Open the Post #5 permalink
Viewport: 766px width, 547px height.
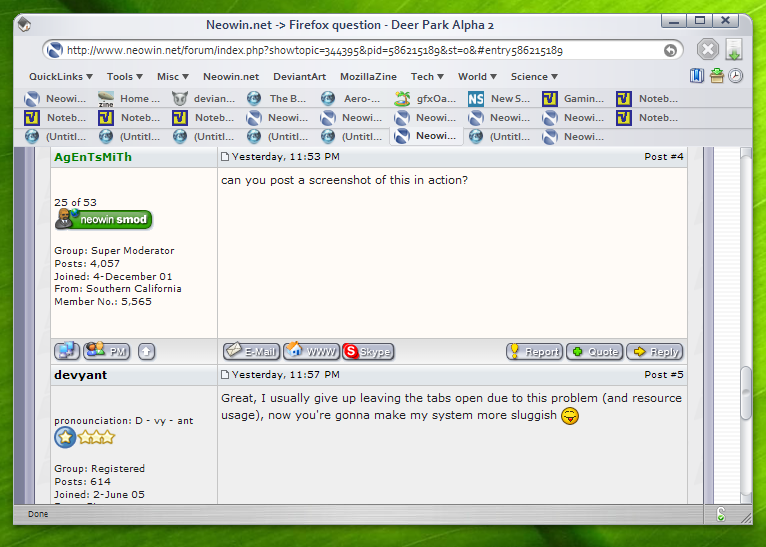663,375
